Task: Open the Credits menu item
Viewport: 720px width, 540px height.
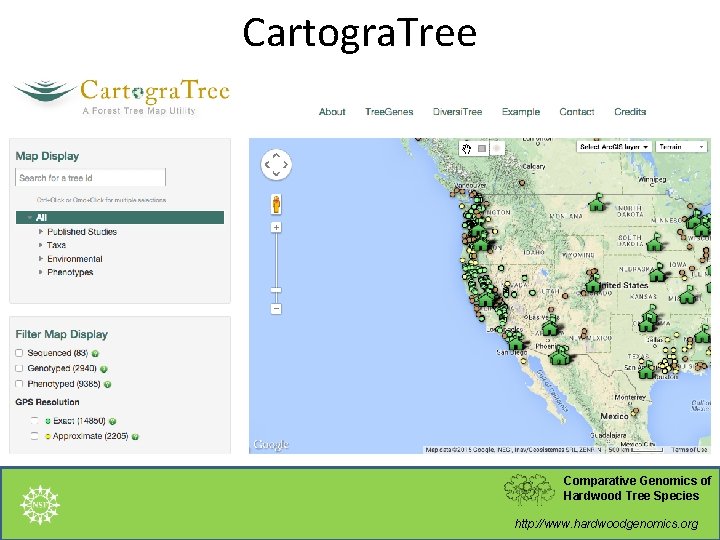Action: tap(630, 112)
